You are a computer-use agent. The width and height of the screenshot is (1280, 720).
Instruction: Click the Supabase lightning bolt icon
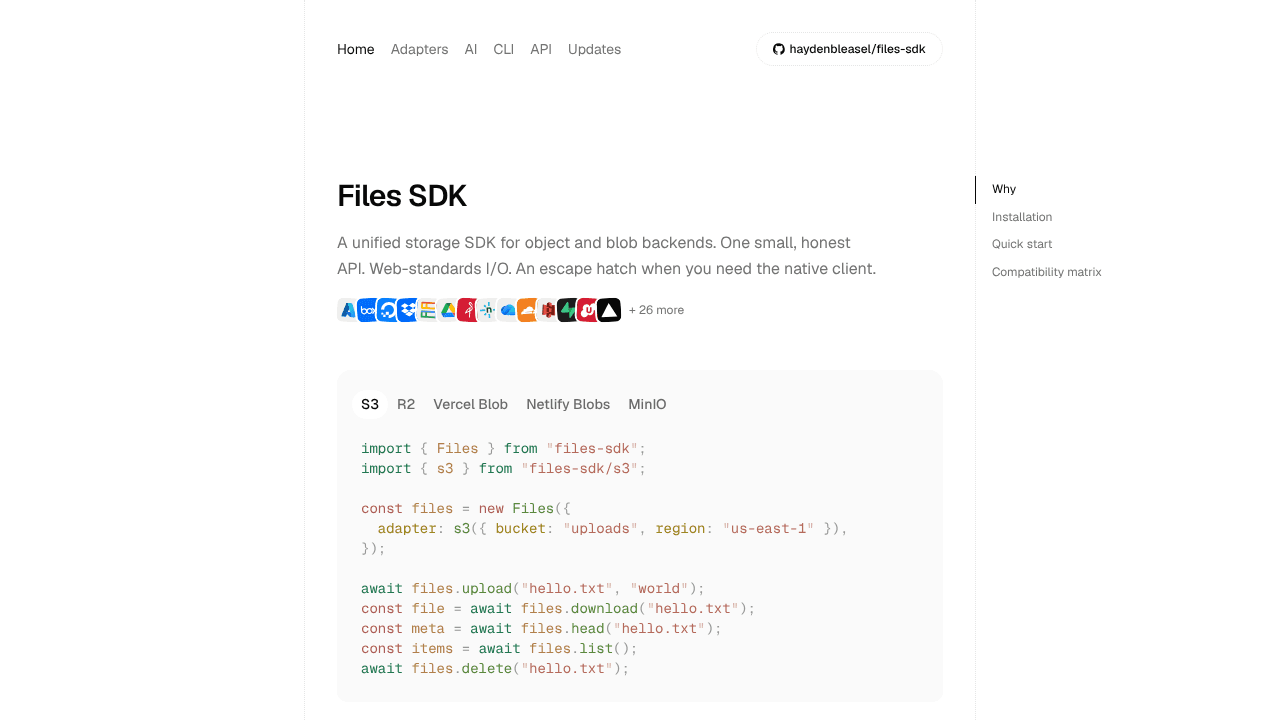click(568, 310)
